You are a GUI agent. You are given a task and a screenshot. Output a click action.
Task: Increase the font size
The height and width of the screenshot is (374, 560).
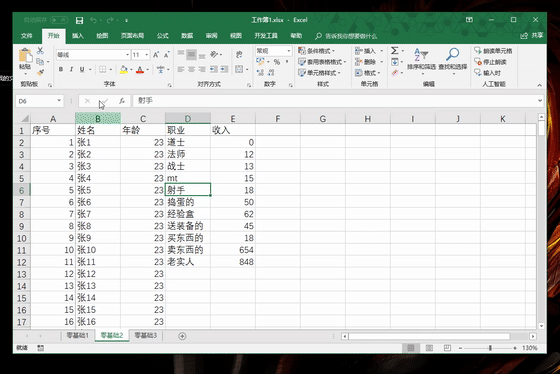click(156, 55)
